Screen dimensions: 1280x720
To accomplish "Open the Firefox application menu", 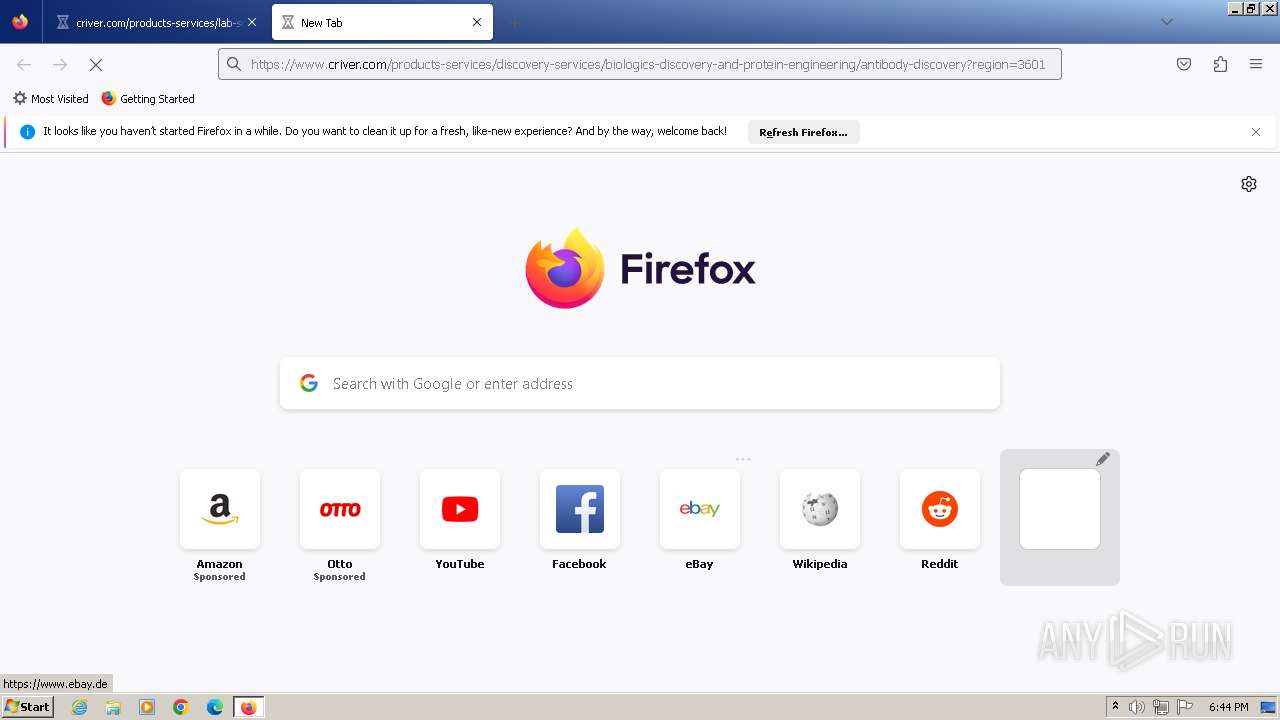I will [1256, 64].
